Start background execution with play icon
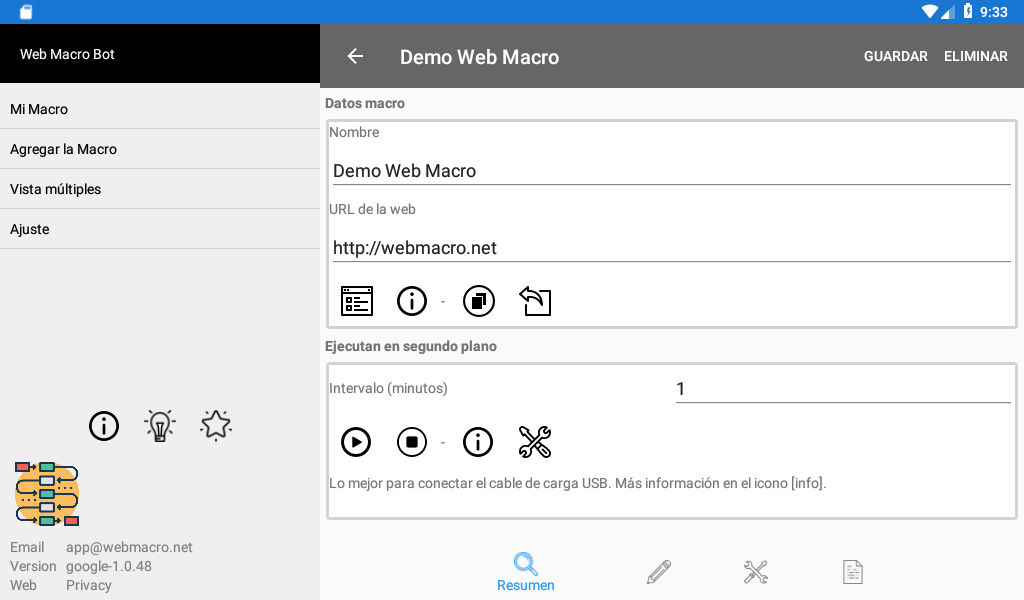The height and width of the screenshot is (600, 1024). point(356,442)
